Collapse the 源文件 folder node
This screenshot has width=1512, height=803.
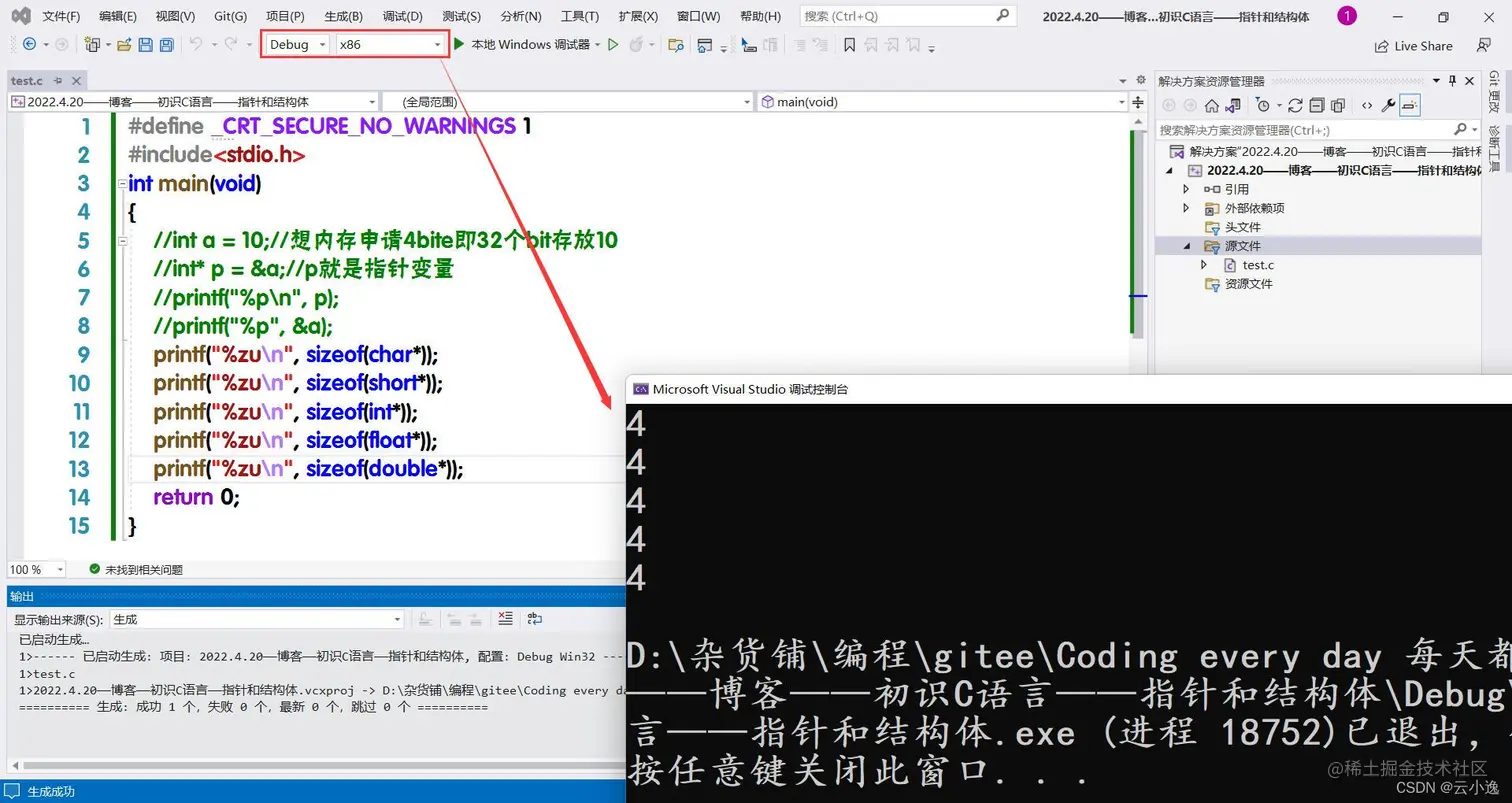1186,246
